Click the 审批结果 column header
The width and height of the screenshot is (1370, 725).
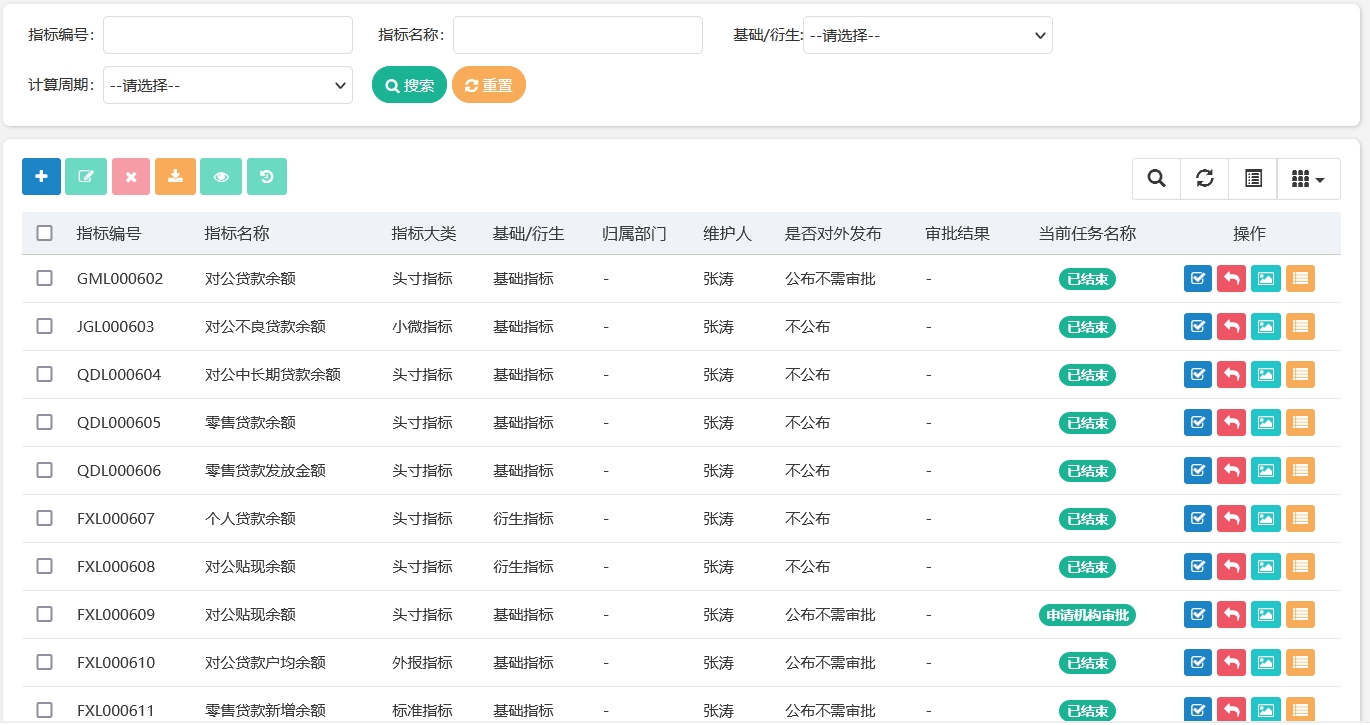[958, 234]
